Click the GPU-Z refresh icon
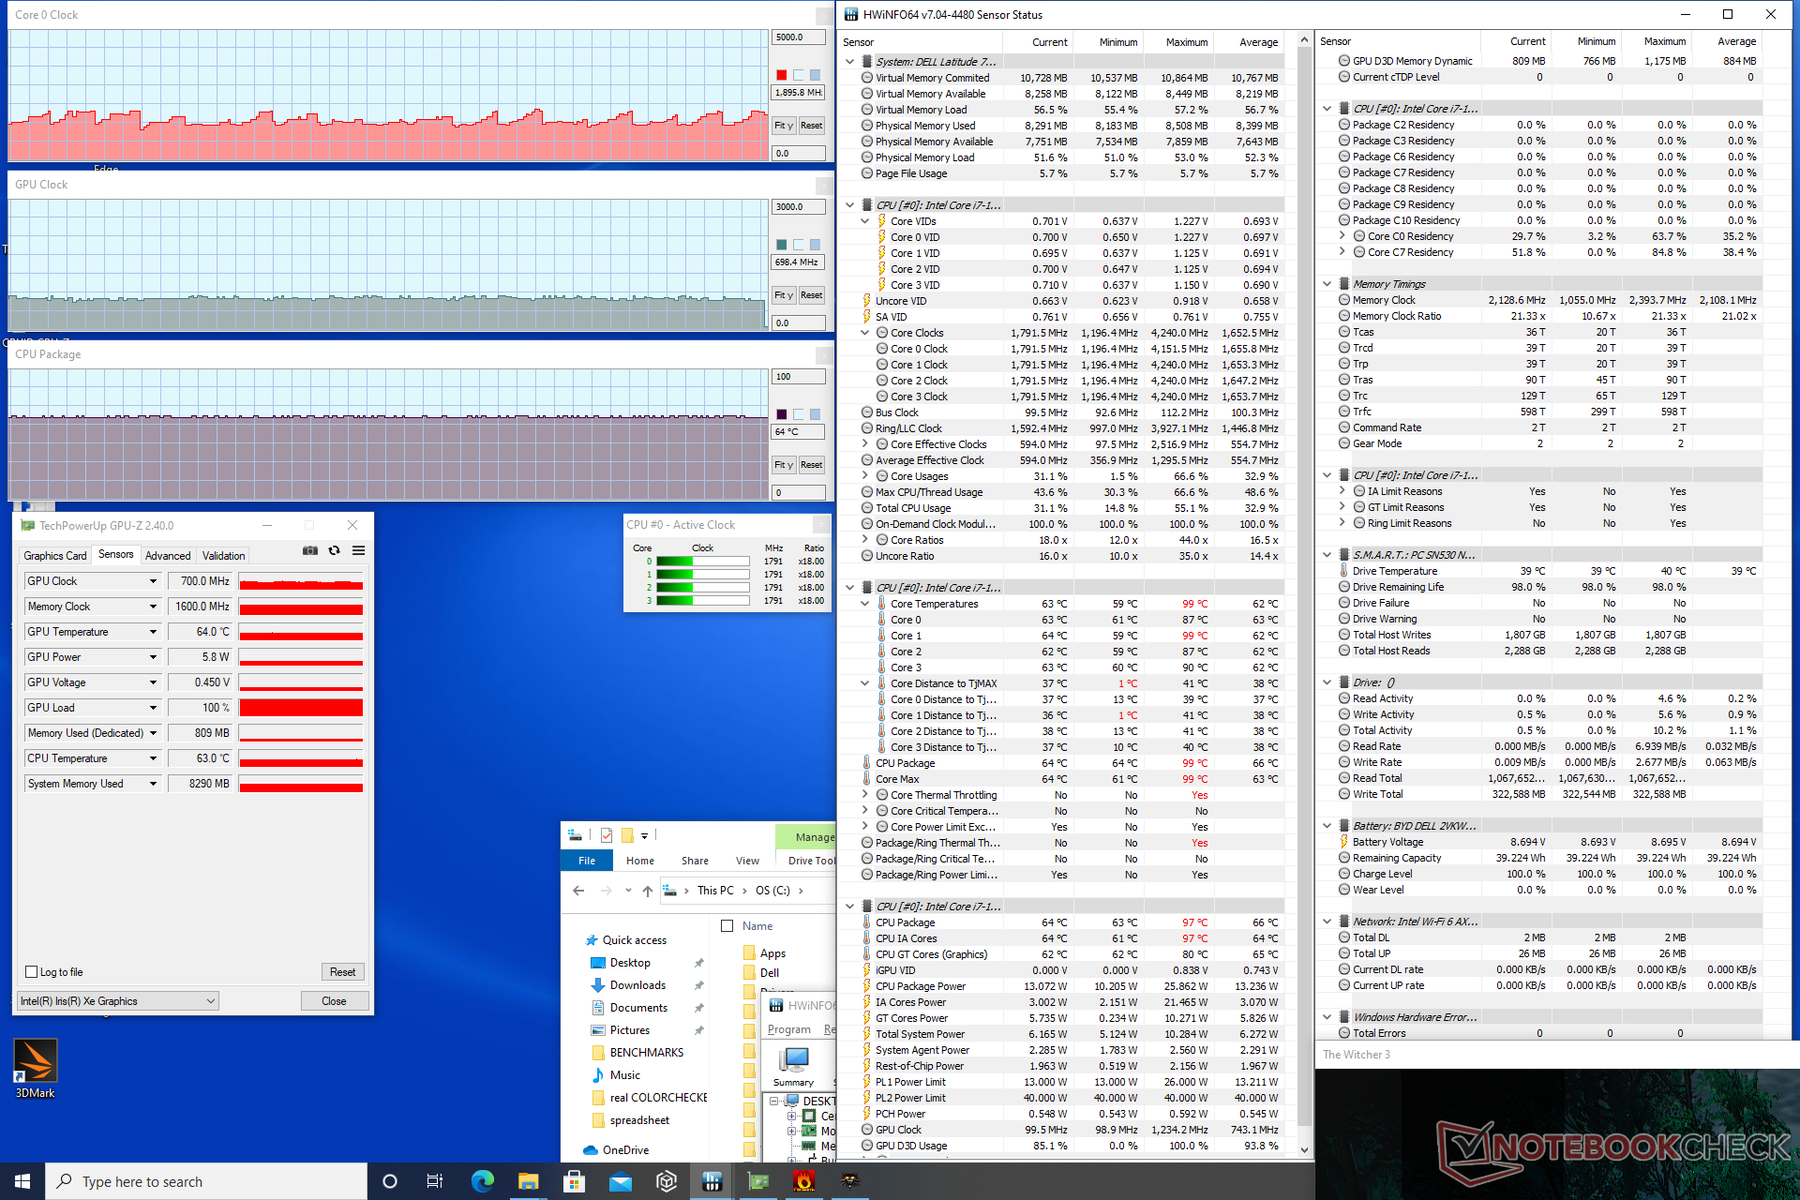 point(334,551)
